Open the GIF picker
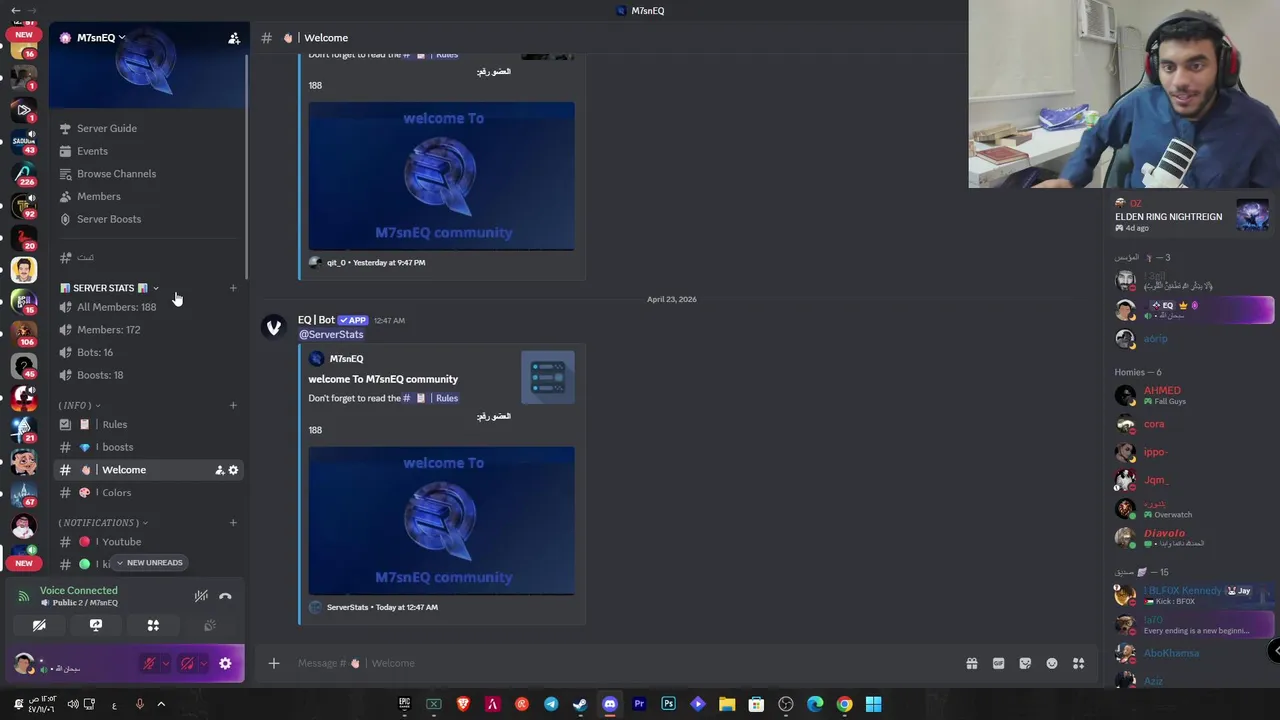This screenshot has height=720, width=1280. pyautogui.click(x=998, y=663)
